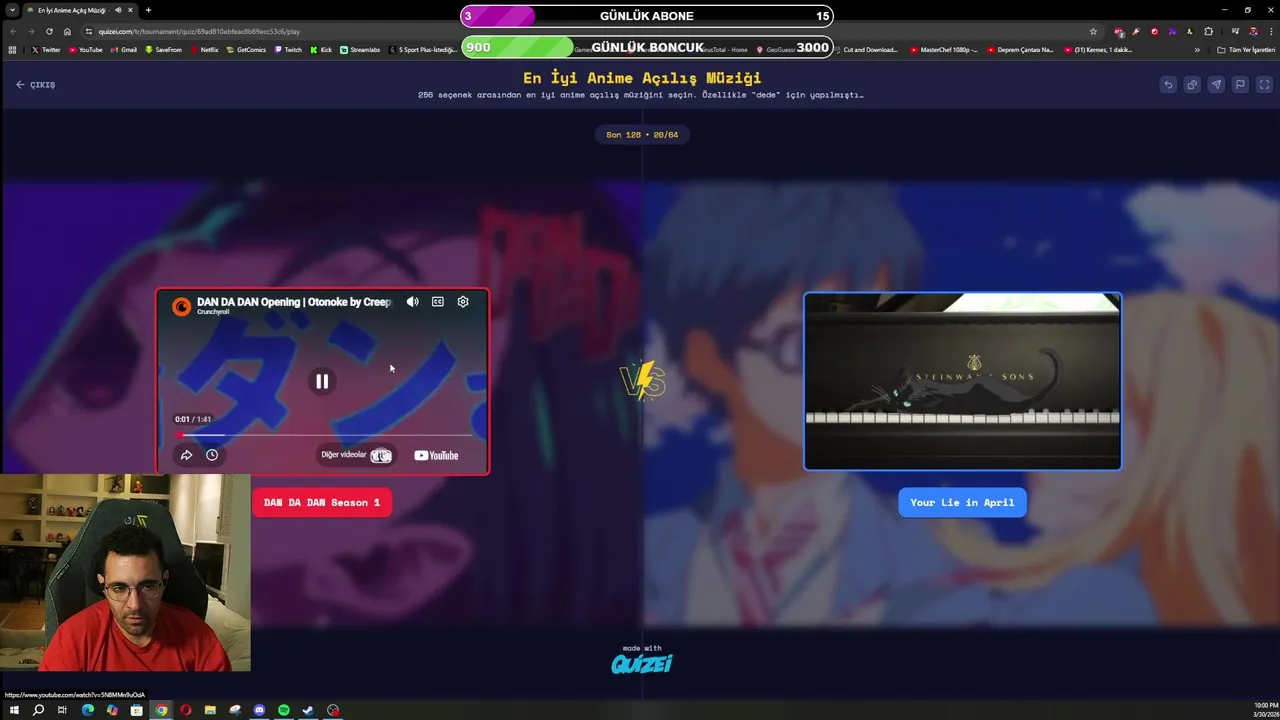The image size is (1280, 720).
Task: Click the watch later clock icon
Action: click(x=212, y=455)
